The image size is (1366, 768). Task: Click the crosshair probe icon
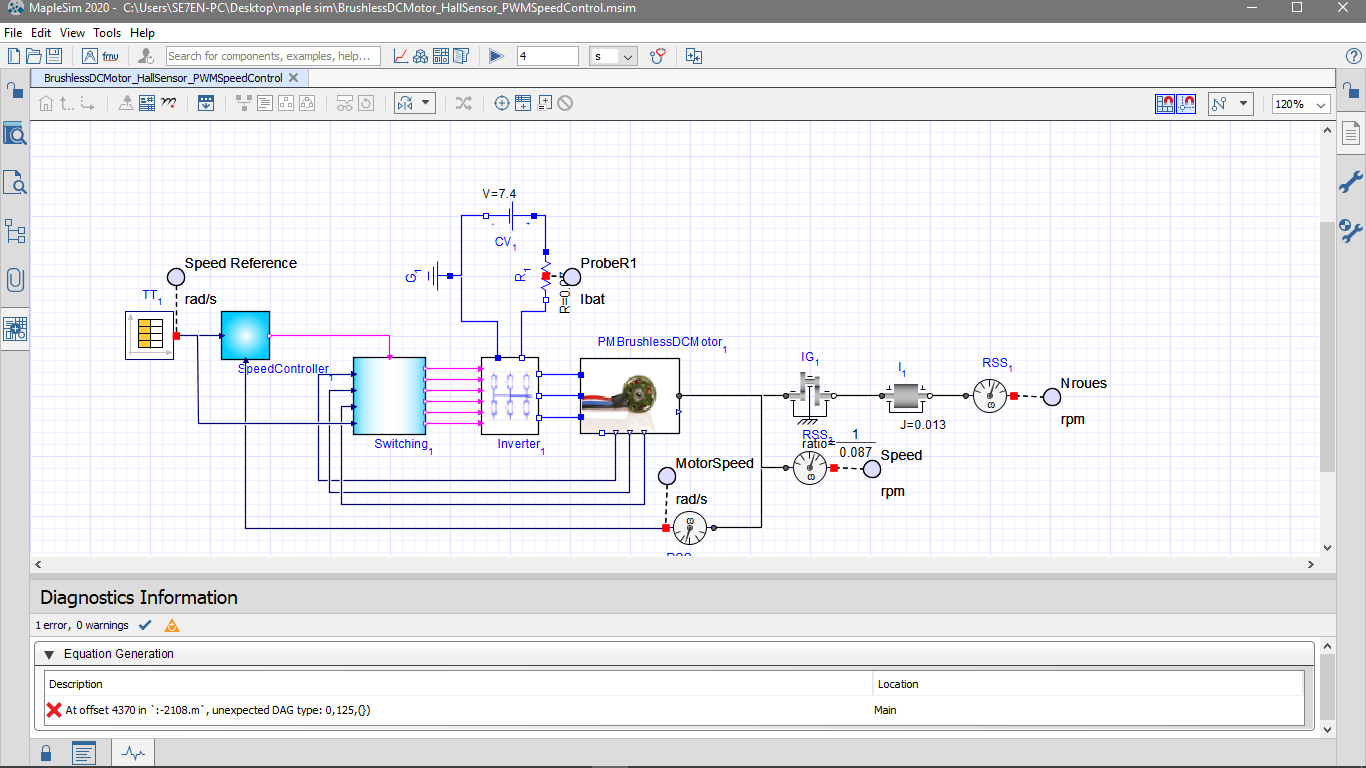[x=502, y=102]
